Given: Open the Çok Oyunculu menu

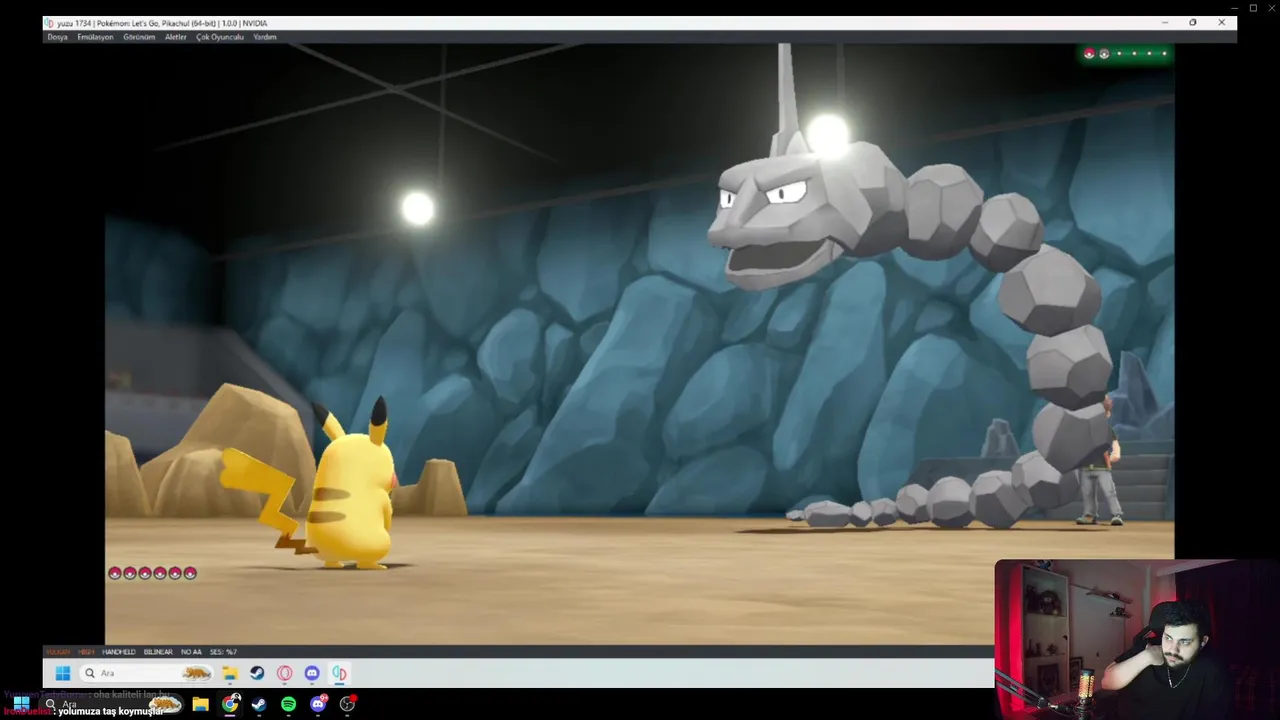Looking at the screenshot, I should click(220, 37).
